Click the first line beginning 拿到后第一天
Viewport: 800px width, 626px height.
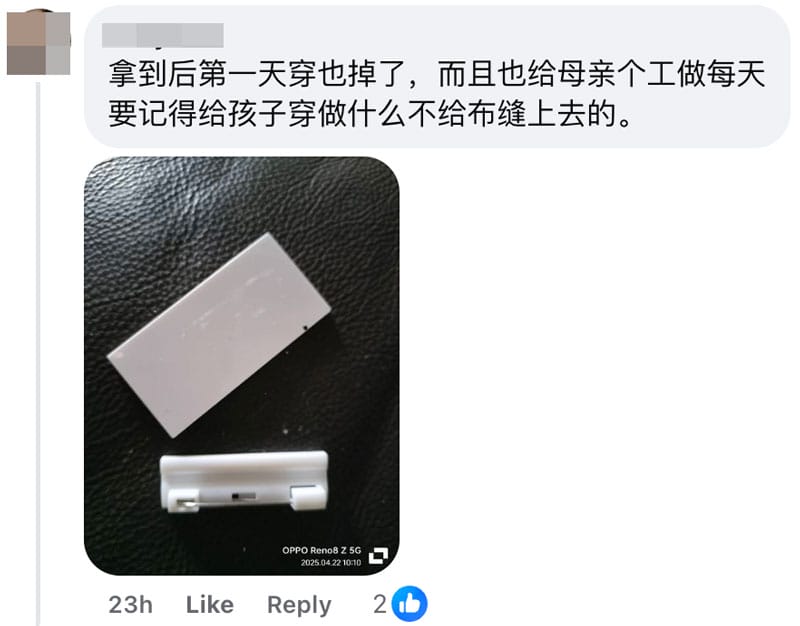(437, 74)
